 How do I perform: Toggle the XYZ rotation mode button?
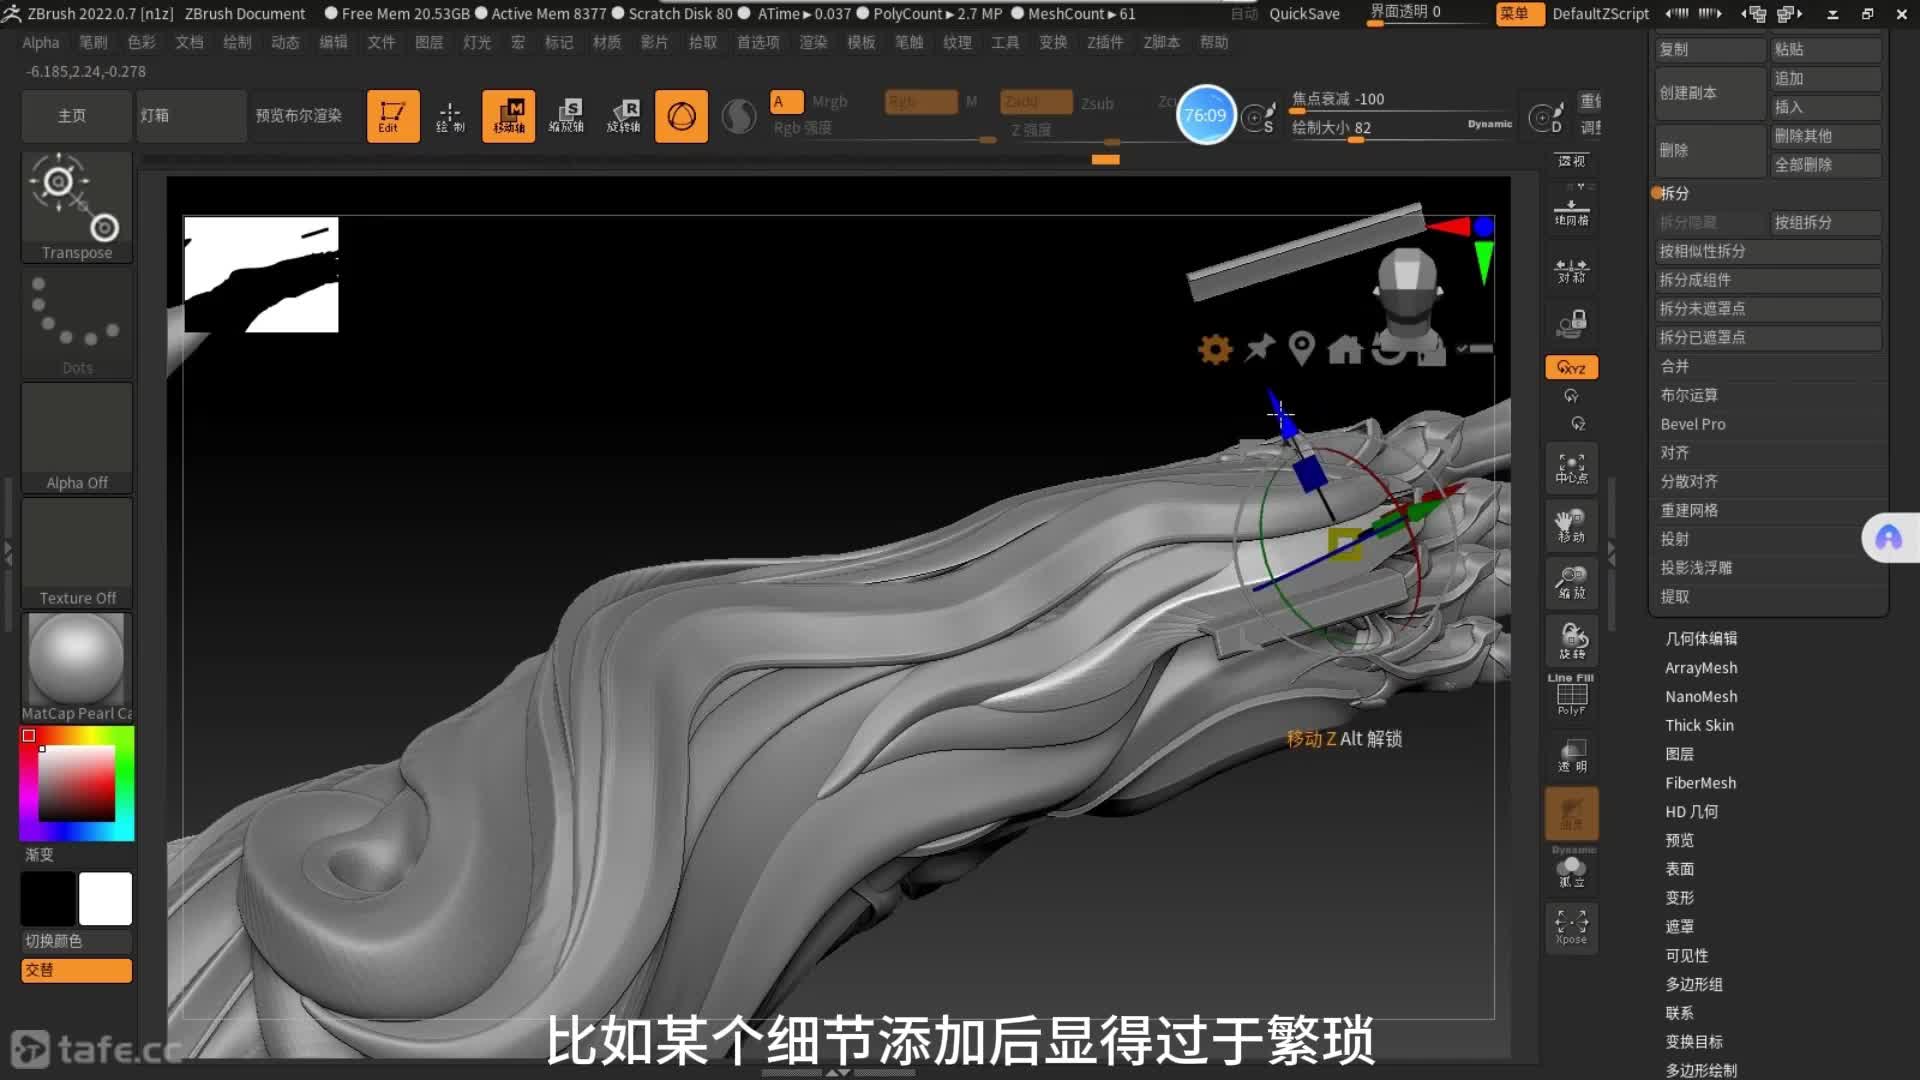click(x=1571, y=367)
